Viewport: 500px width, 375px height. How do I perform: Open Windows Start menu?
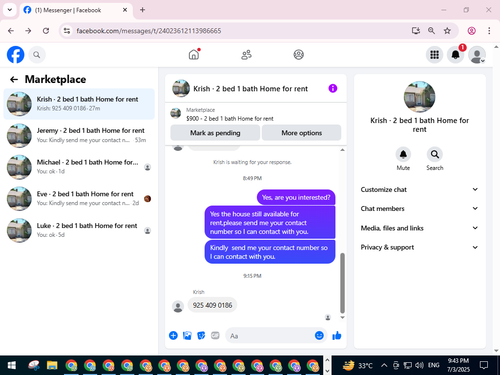12,366
